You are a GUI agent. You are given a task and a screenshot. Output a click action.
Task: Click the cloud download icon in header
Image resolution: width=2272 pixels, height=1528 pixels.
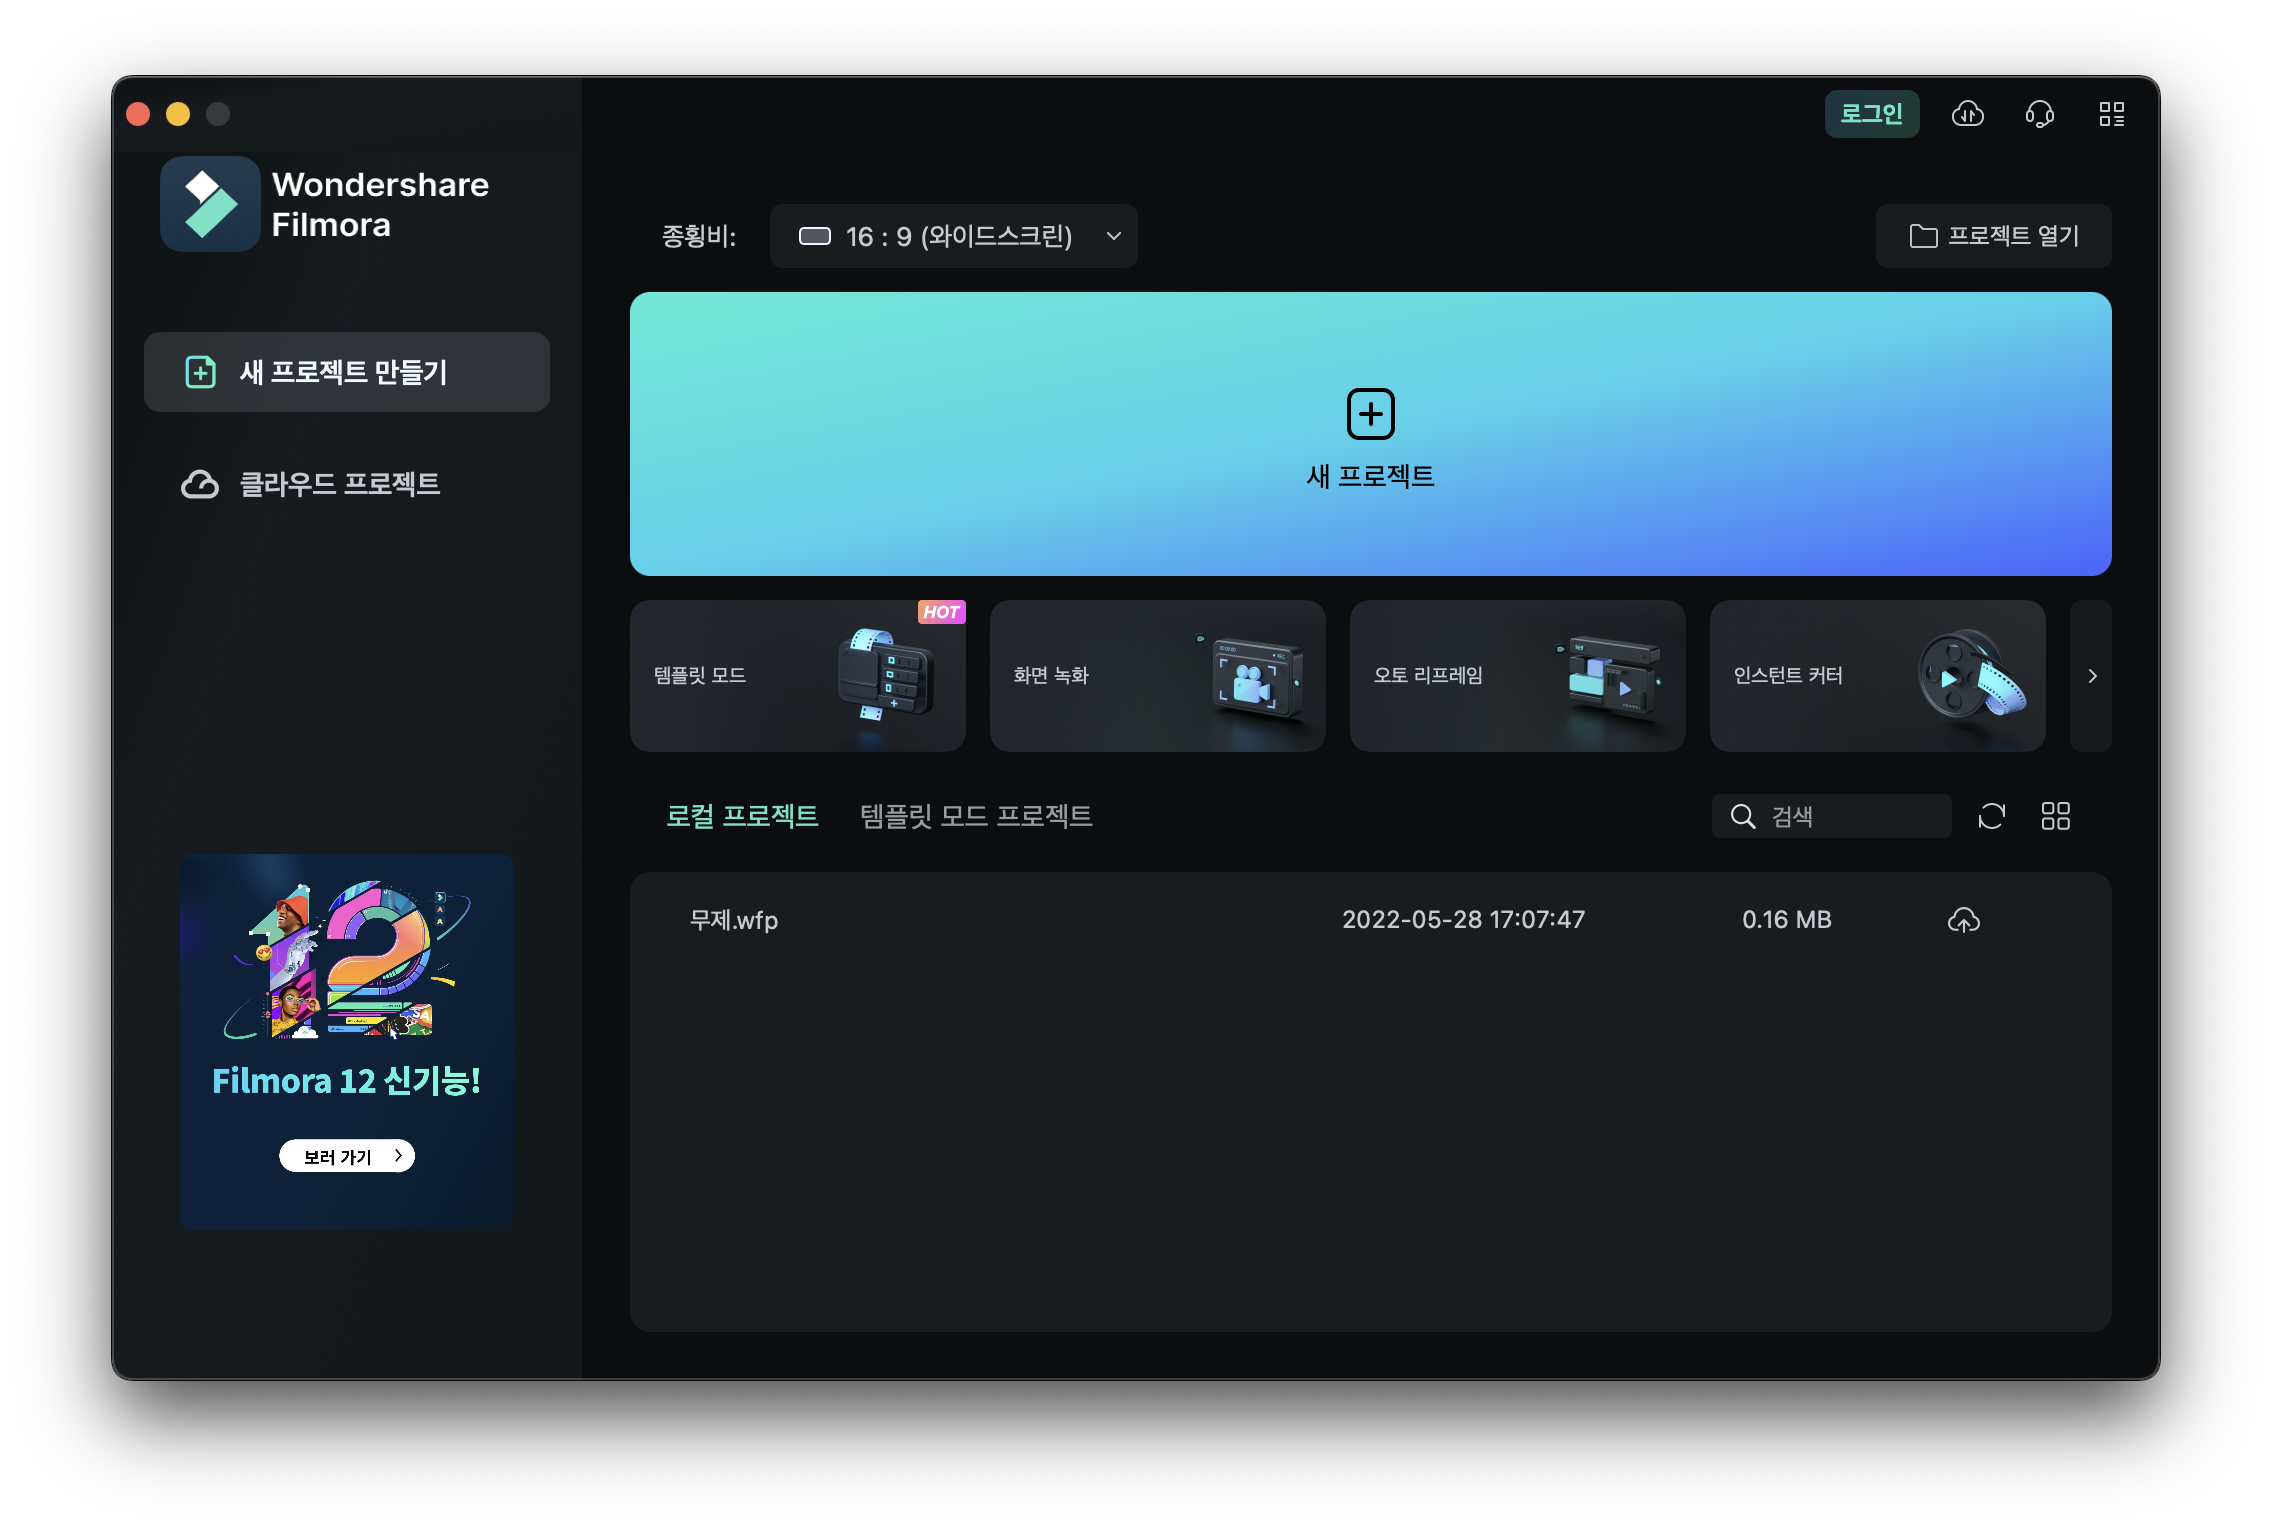pos(1967,114)
